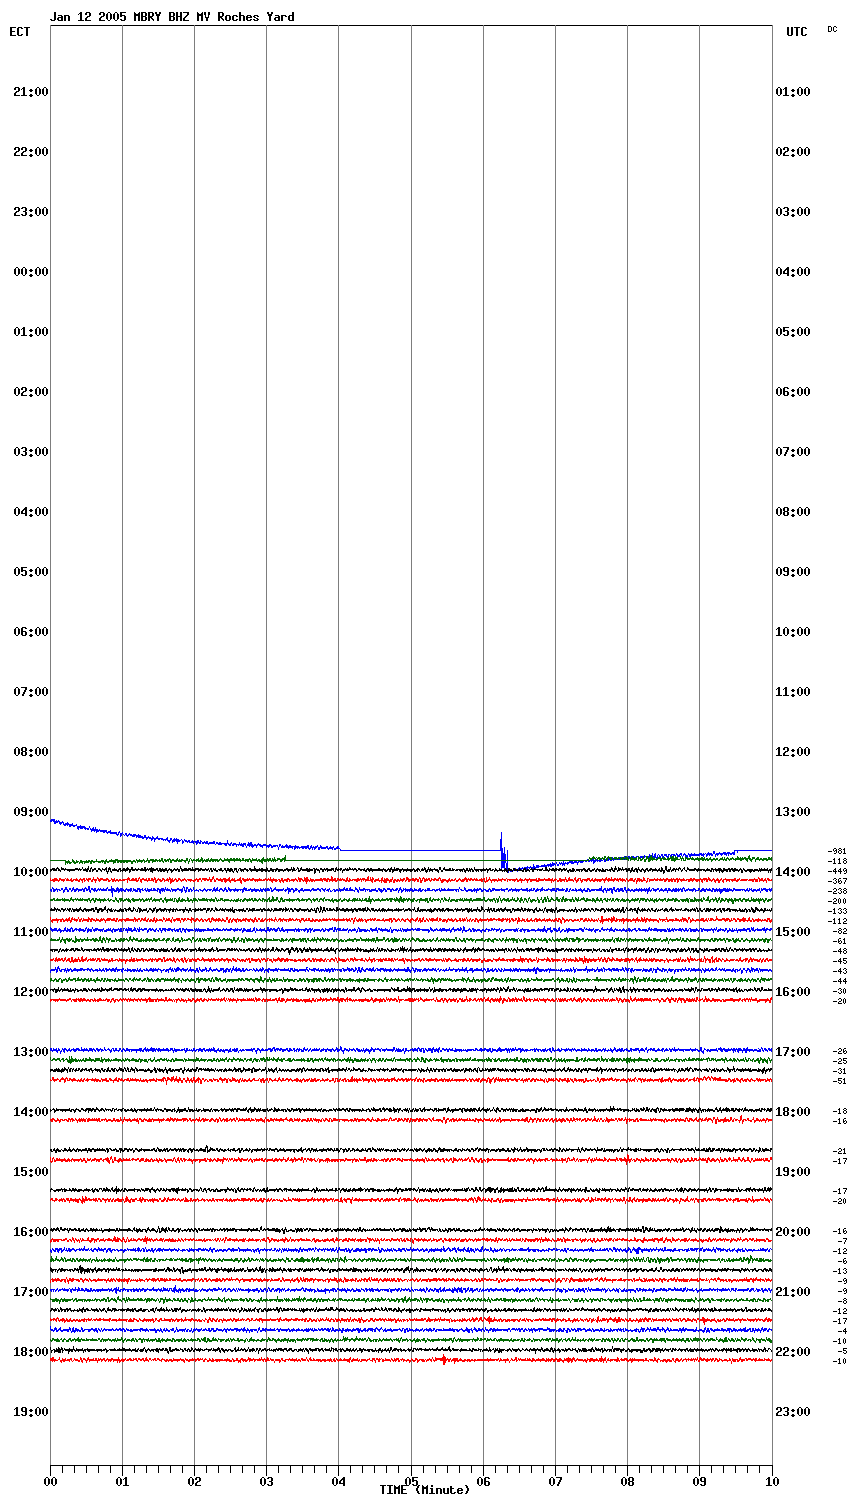The width and height of the screenshot is (852, 1500).
Task: Select the 00:00 label in the ECT column
Action: click(x=31, y=272)
